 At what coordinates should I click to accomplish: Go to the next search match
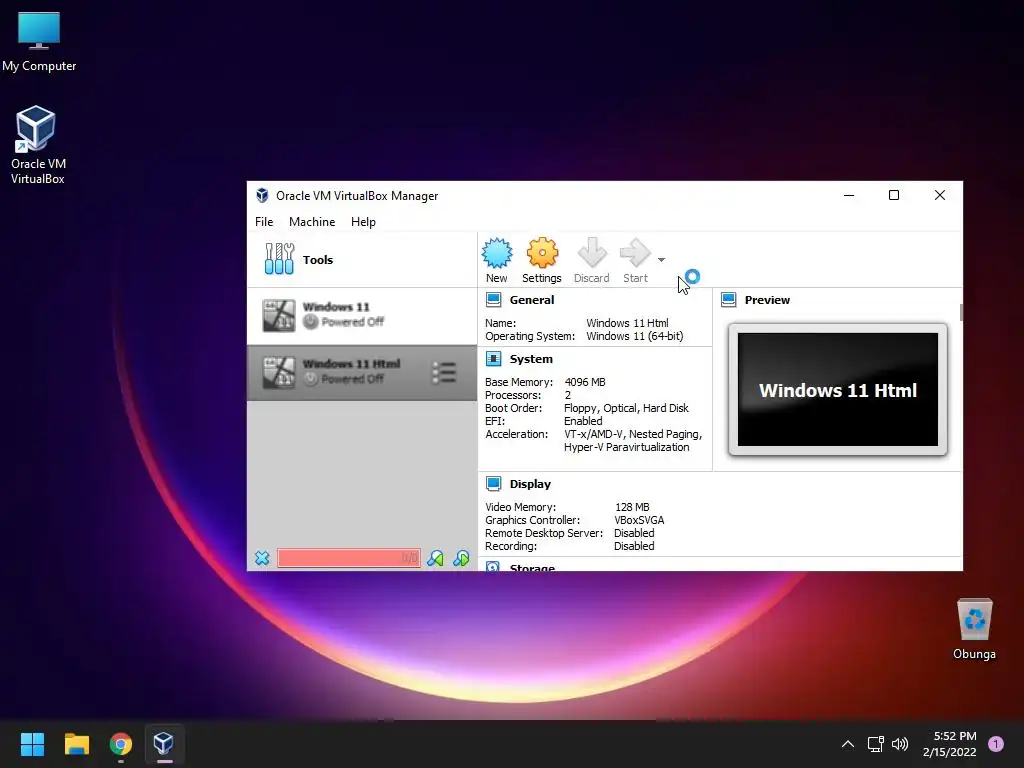[461, 558]
